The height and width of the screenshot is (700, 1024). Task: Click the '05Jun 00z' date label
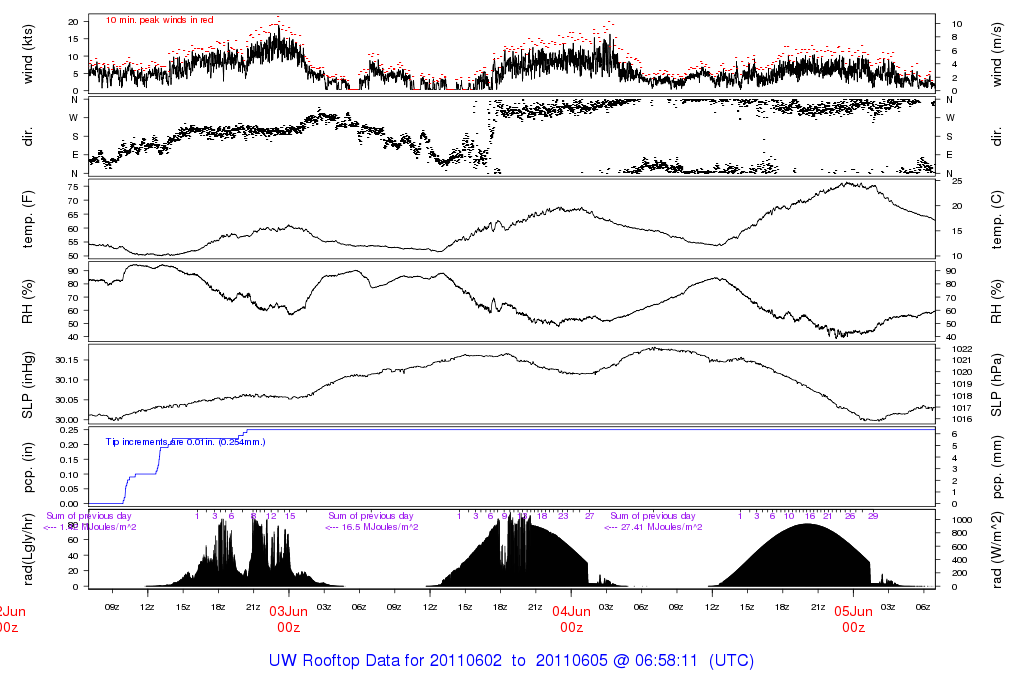tap(854, 619)
